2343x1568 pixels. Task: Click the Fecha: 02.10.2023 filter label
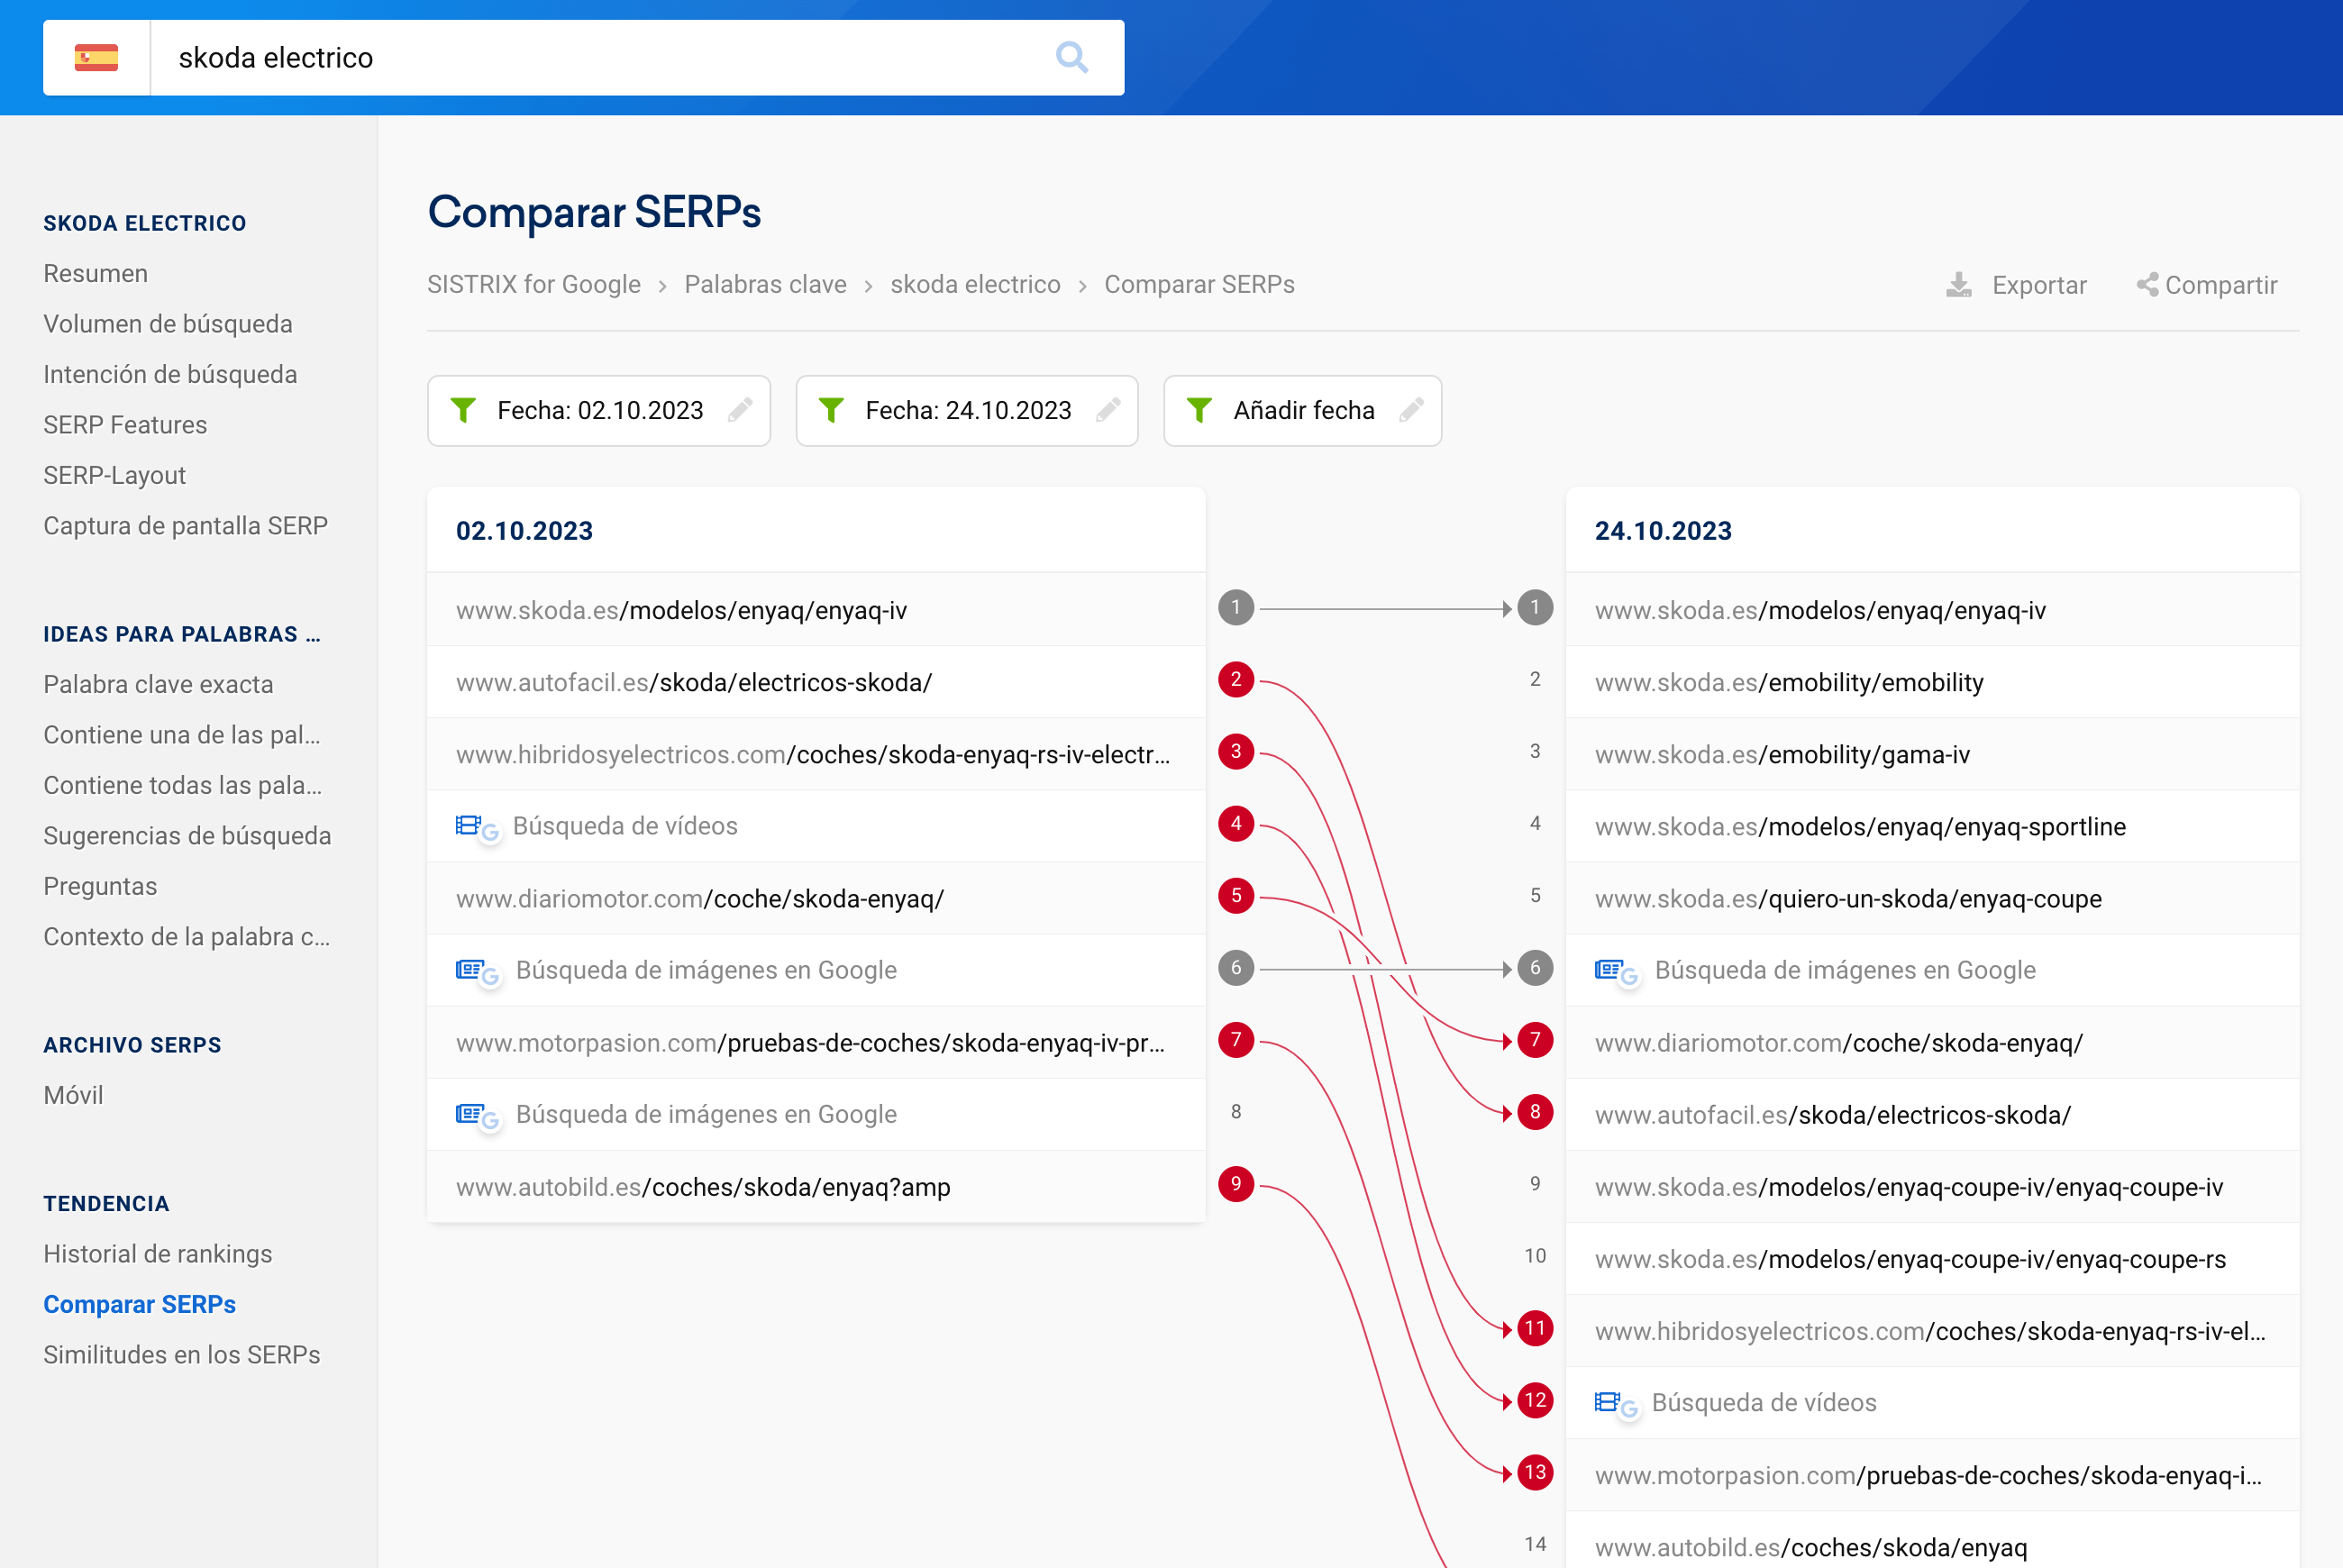[x=600, y=410]
